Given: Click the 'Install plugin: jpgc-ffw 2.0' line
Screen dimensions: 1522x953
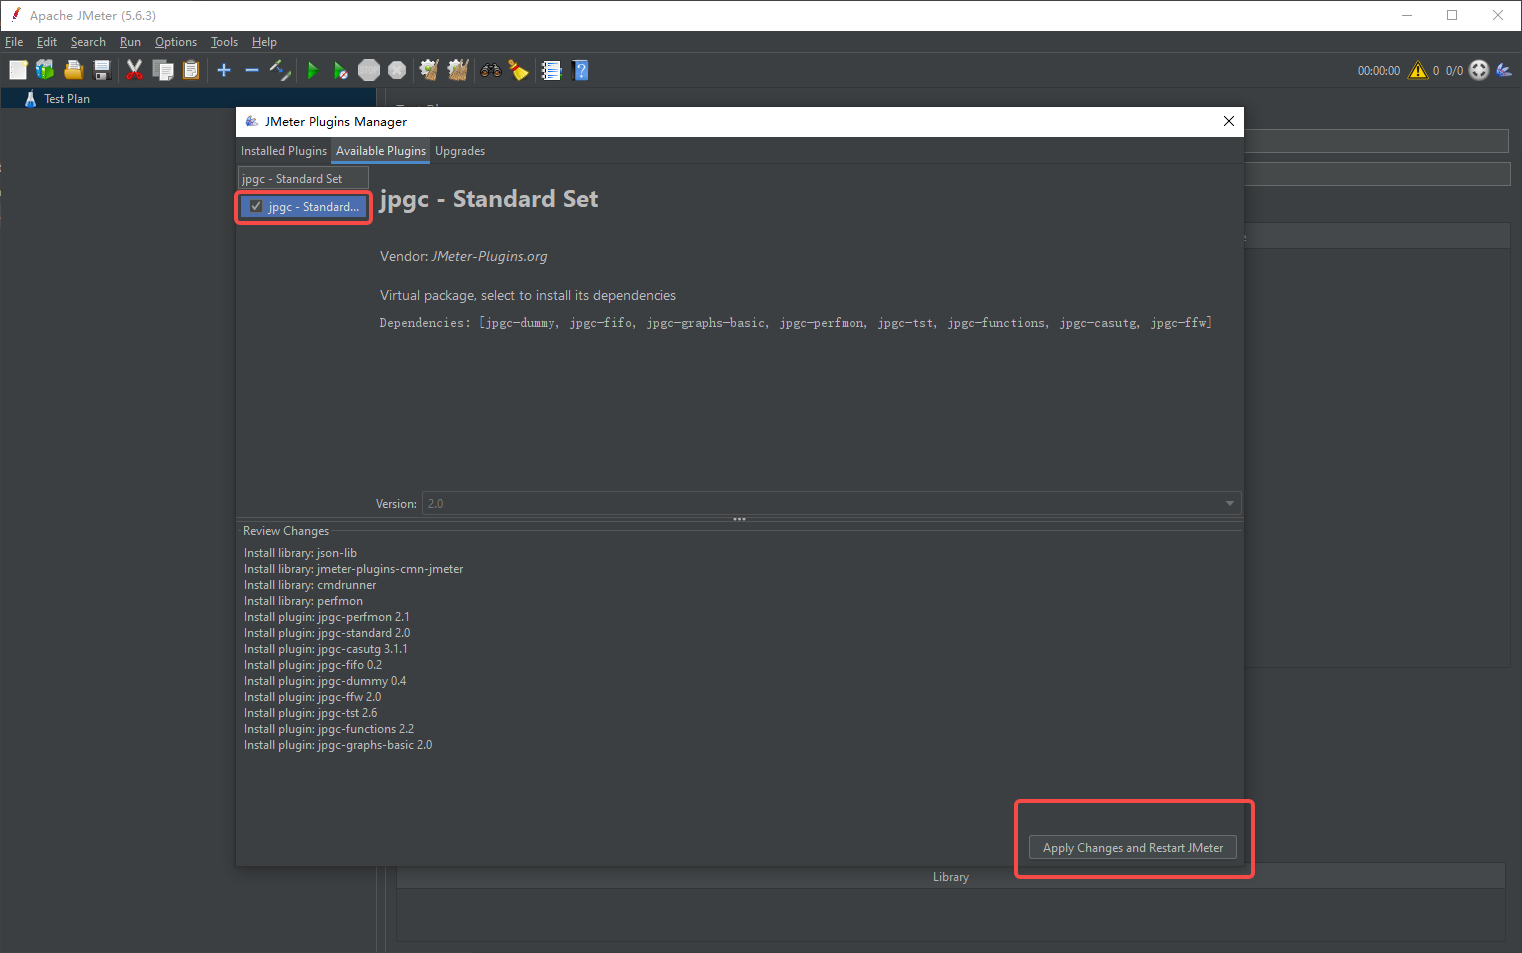Looking at the screenshot, I should click(x=313, y=697).
